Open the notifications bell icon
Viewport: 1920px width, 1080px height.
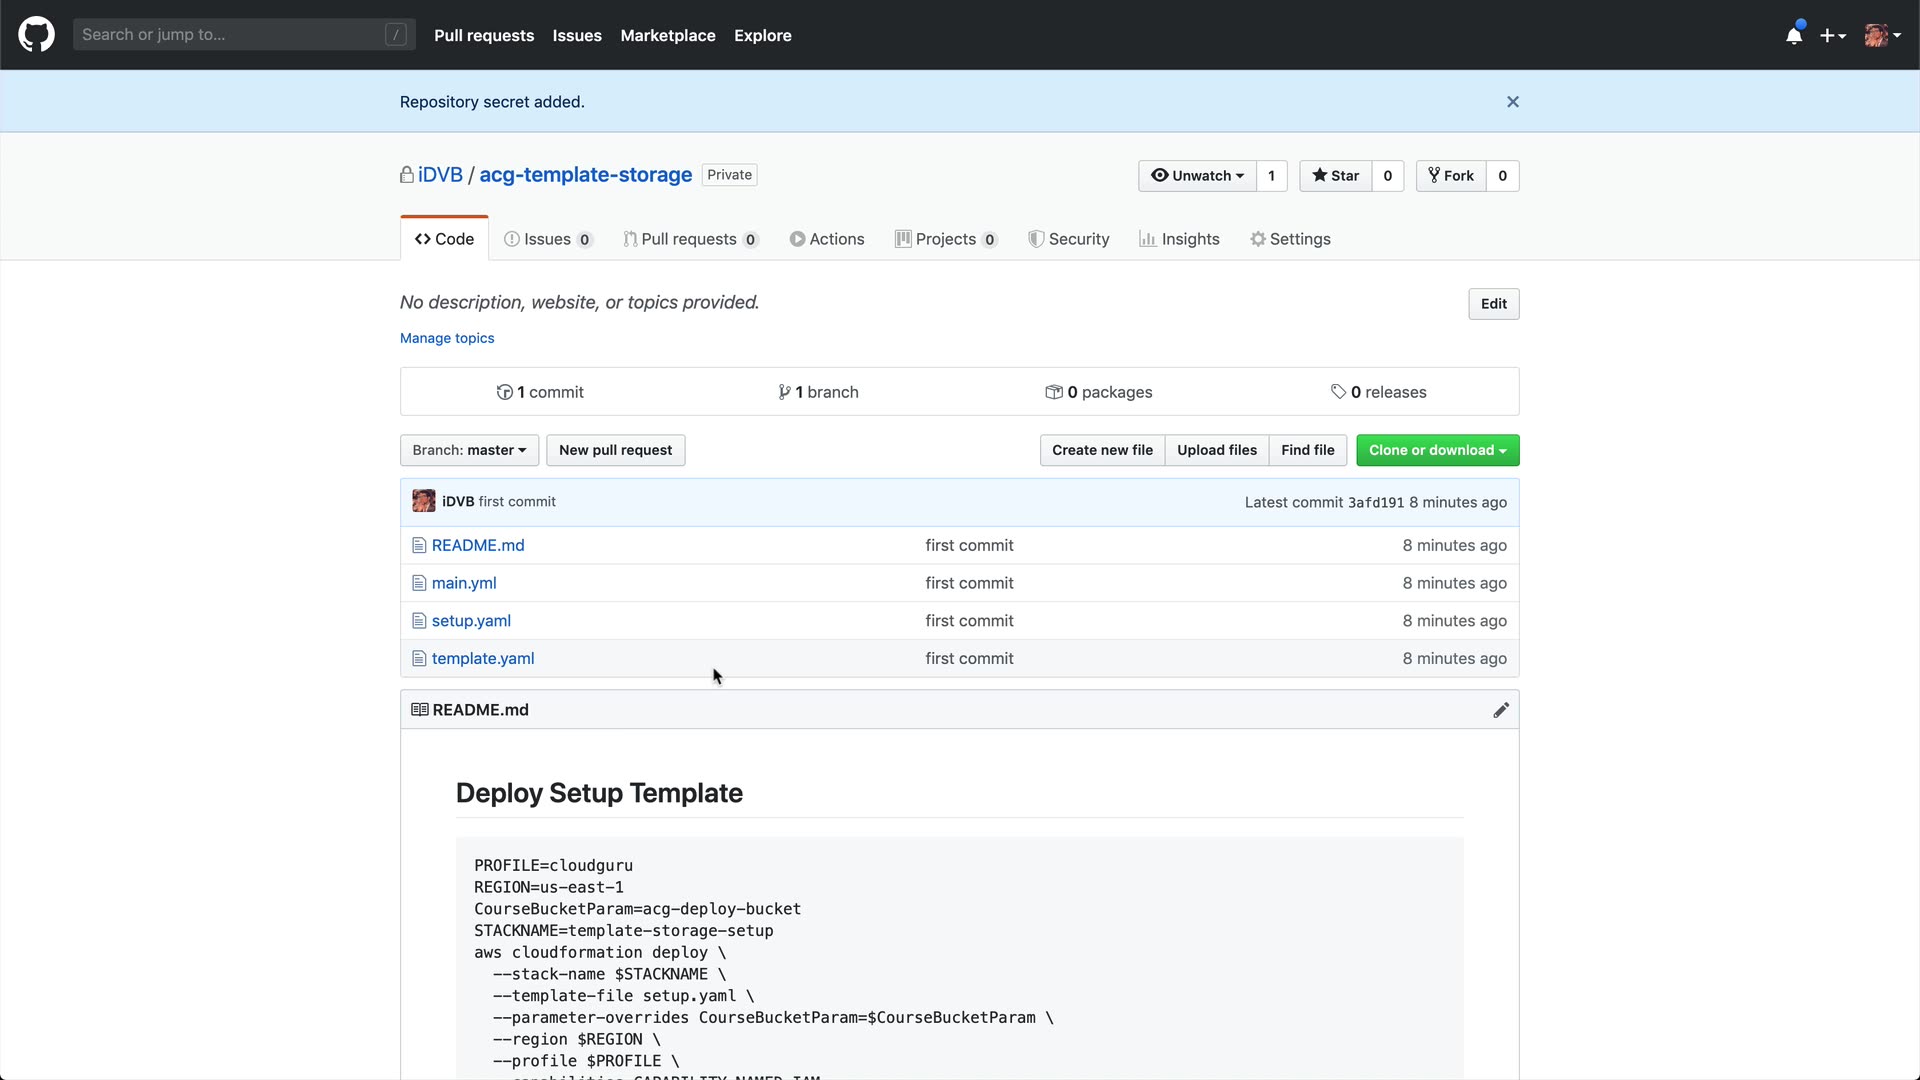[x=1794, y=35]
